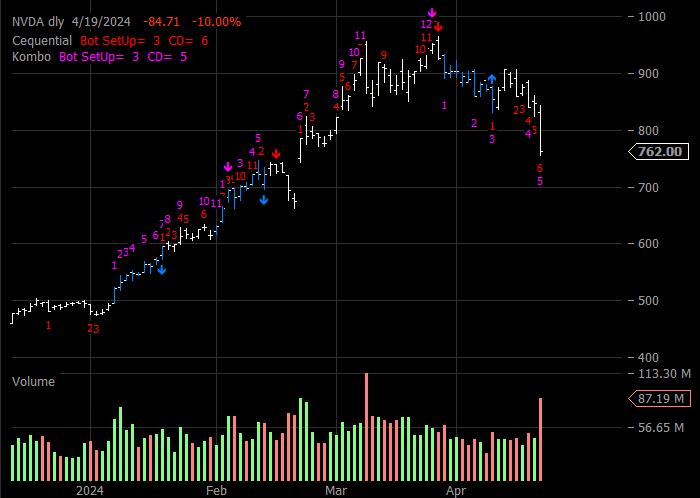Click the -10.00% percent change value
This screenshot has width=700, height=498.
click(x=217, y=21)
